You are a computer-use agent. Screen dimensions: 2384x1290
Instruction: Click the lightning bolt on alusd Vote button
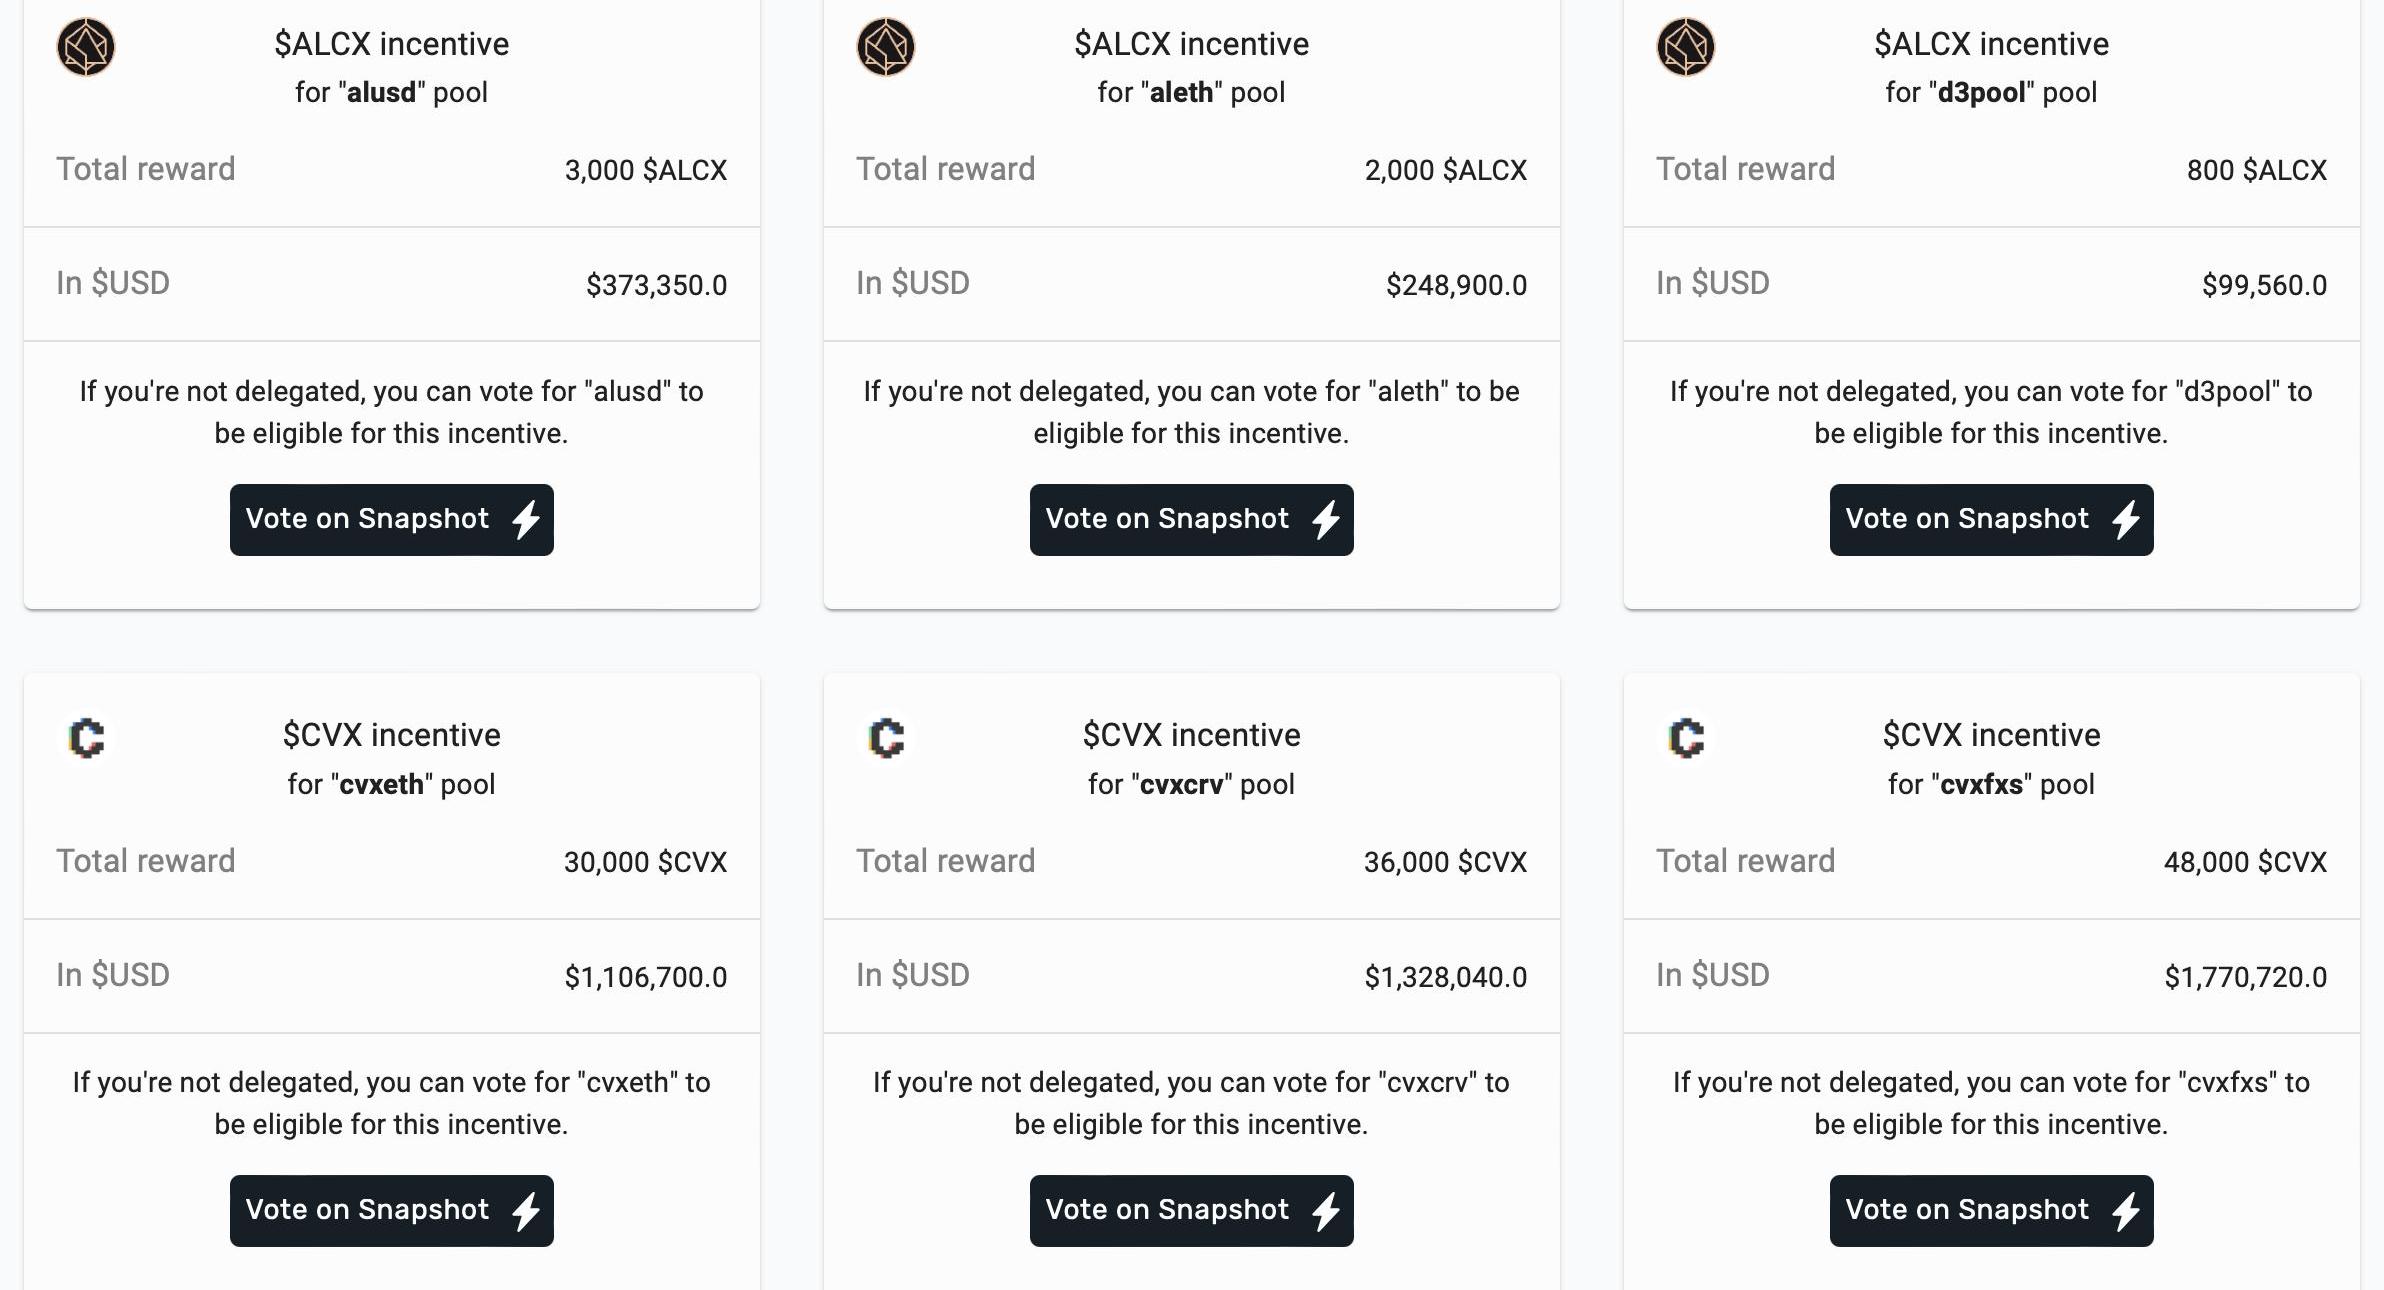coord(526,520)
